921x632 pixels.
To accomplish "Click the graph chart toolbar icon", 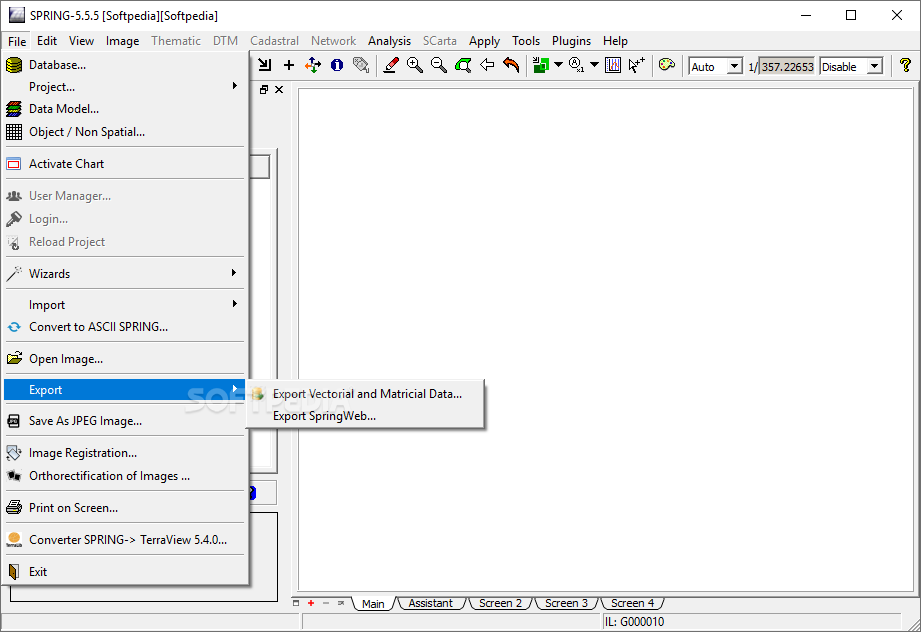I will point(613,65).
